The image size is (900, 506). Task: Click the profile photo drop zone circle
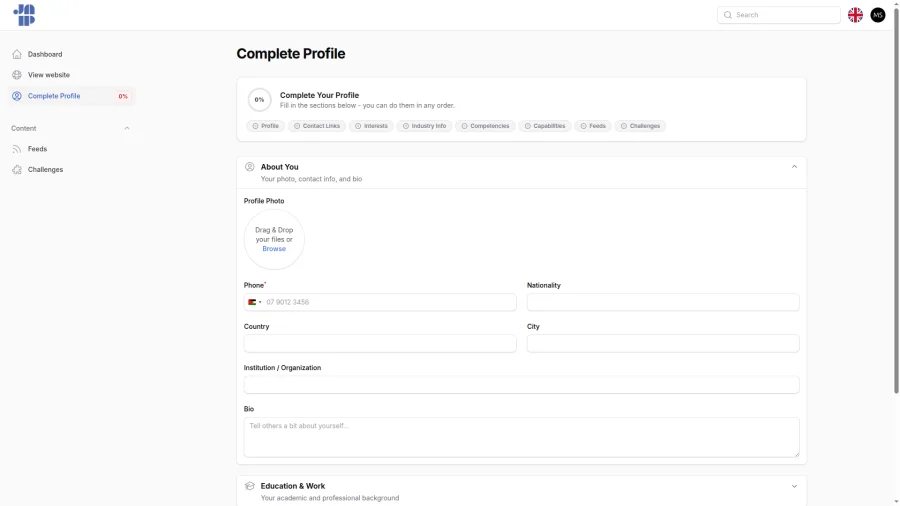point(274,239)
